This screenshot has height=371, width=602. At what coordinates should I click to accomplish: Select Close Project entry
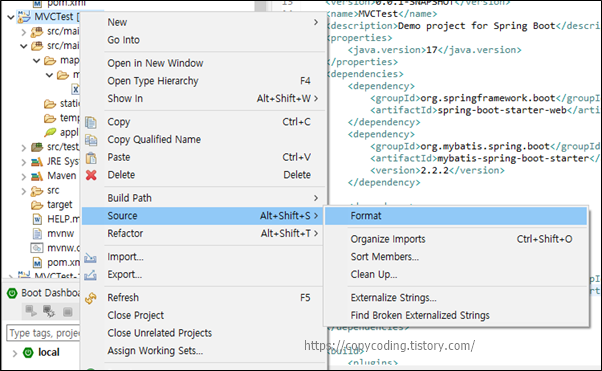coord(203,315)
